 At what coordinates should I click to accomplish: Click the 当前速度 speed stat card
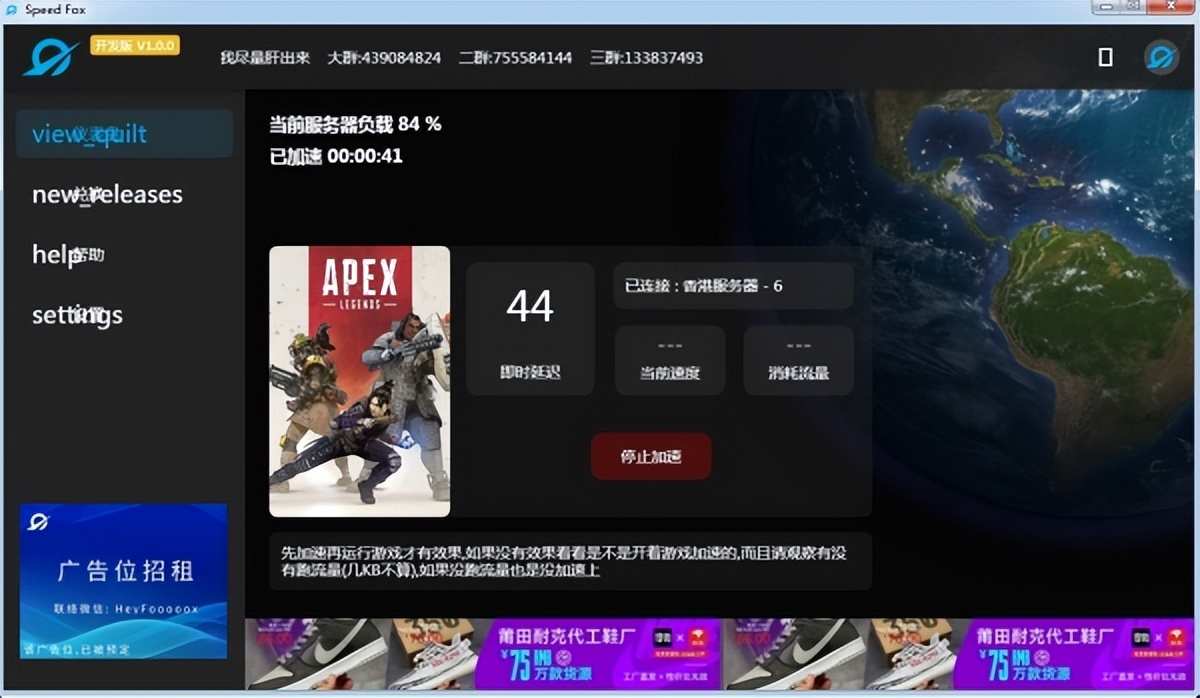(x=668, y=360)
